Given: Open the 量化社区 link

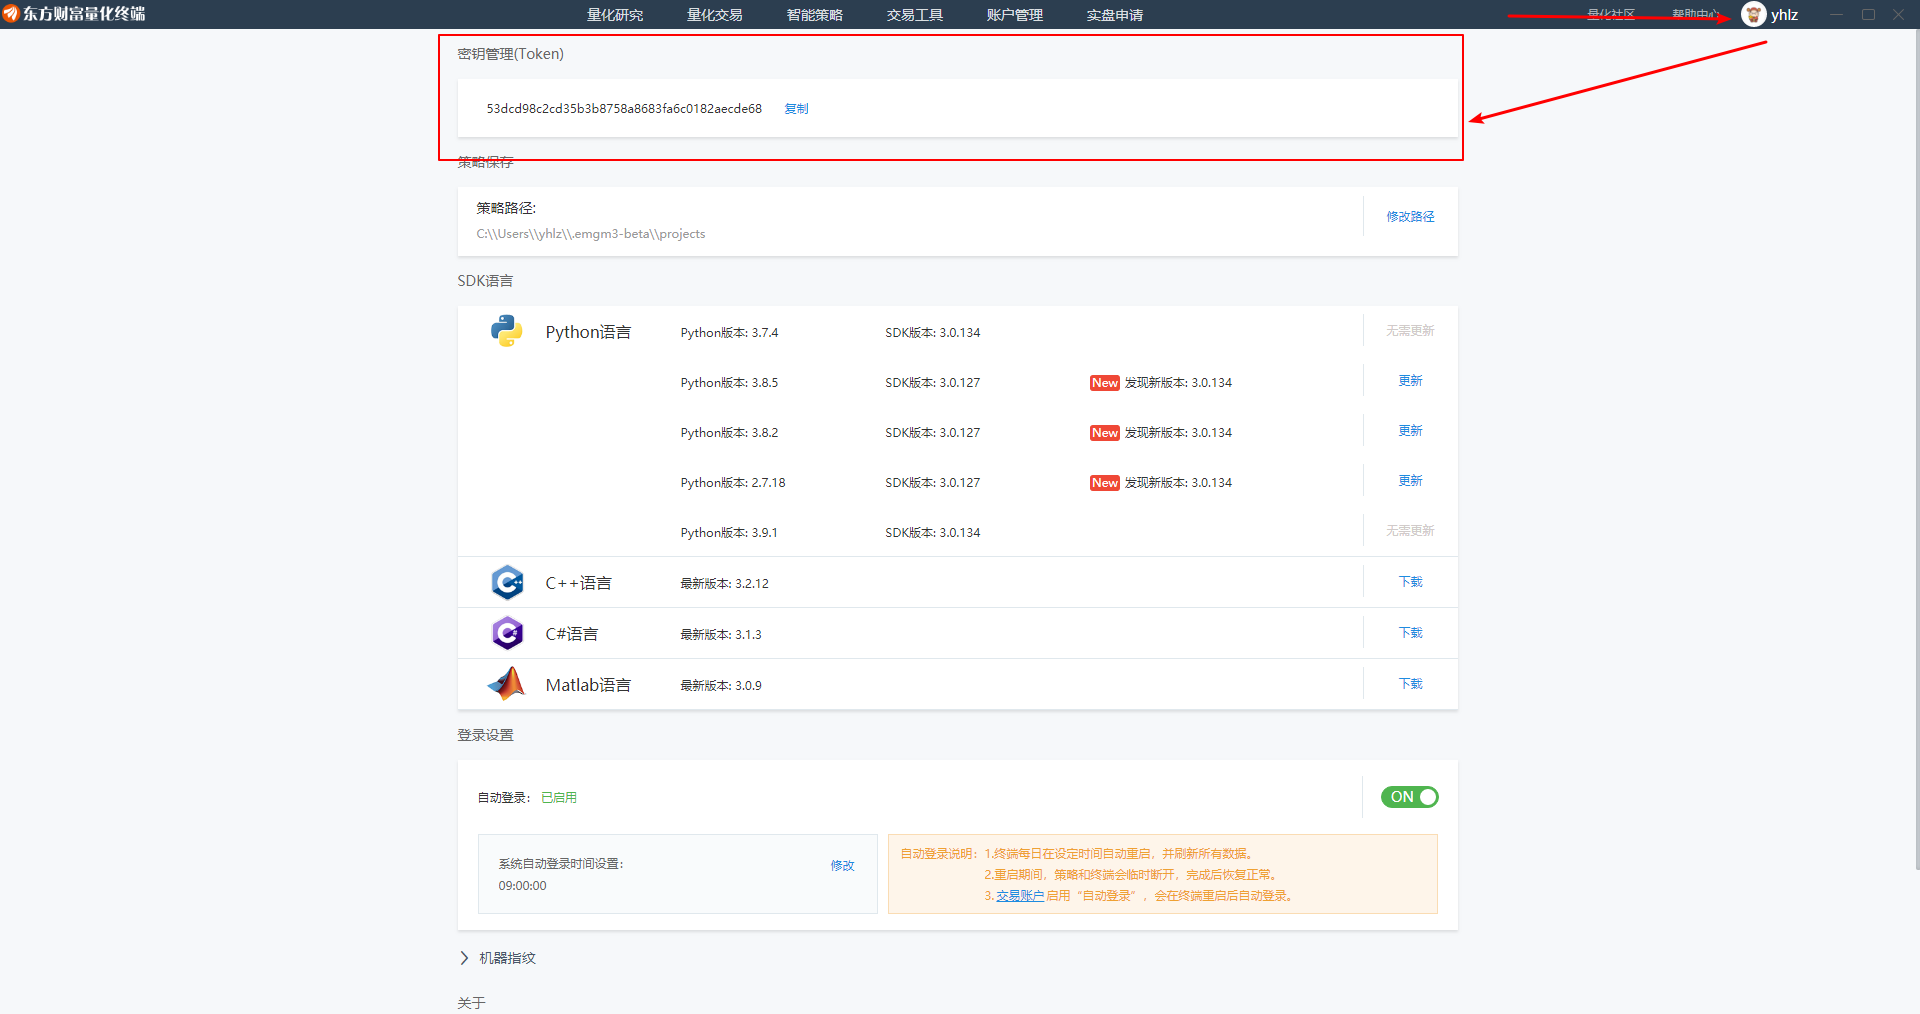Looking at the screenshot, I should pyautogui.click(x=1611, y=14).
